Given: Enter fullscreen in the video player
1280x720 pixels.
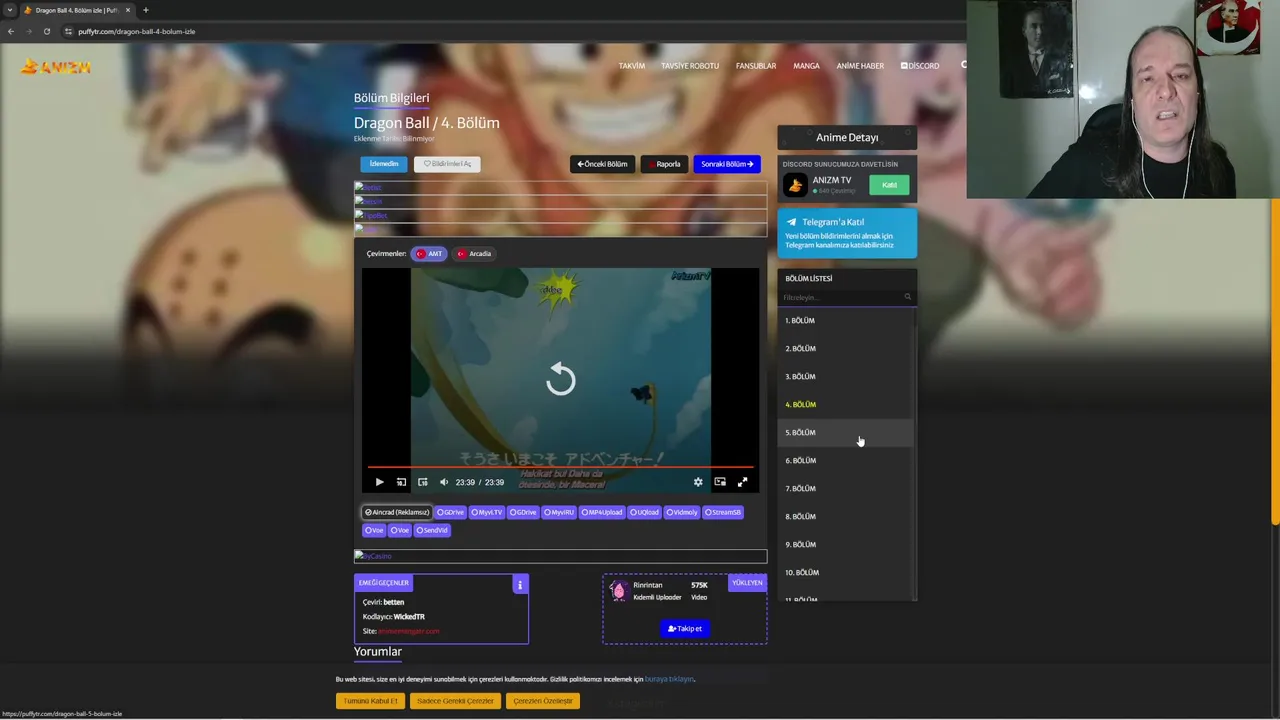Looking at the screenshot, I should click(742, 482).
